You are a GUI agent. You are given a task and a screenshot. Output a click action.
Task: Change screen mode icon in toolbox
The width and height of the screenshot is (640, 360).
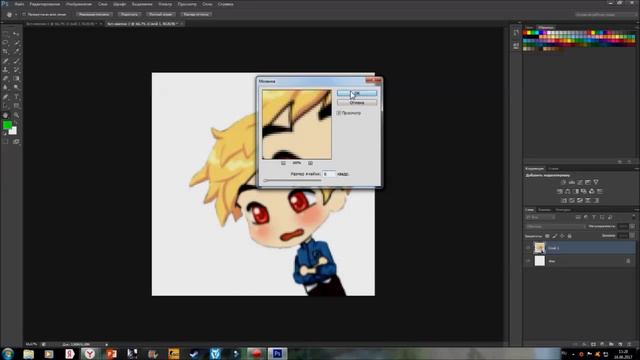16,142
